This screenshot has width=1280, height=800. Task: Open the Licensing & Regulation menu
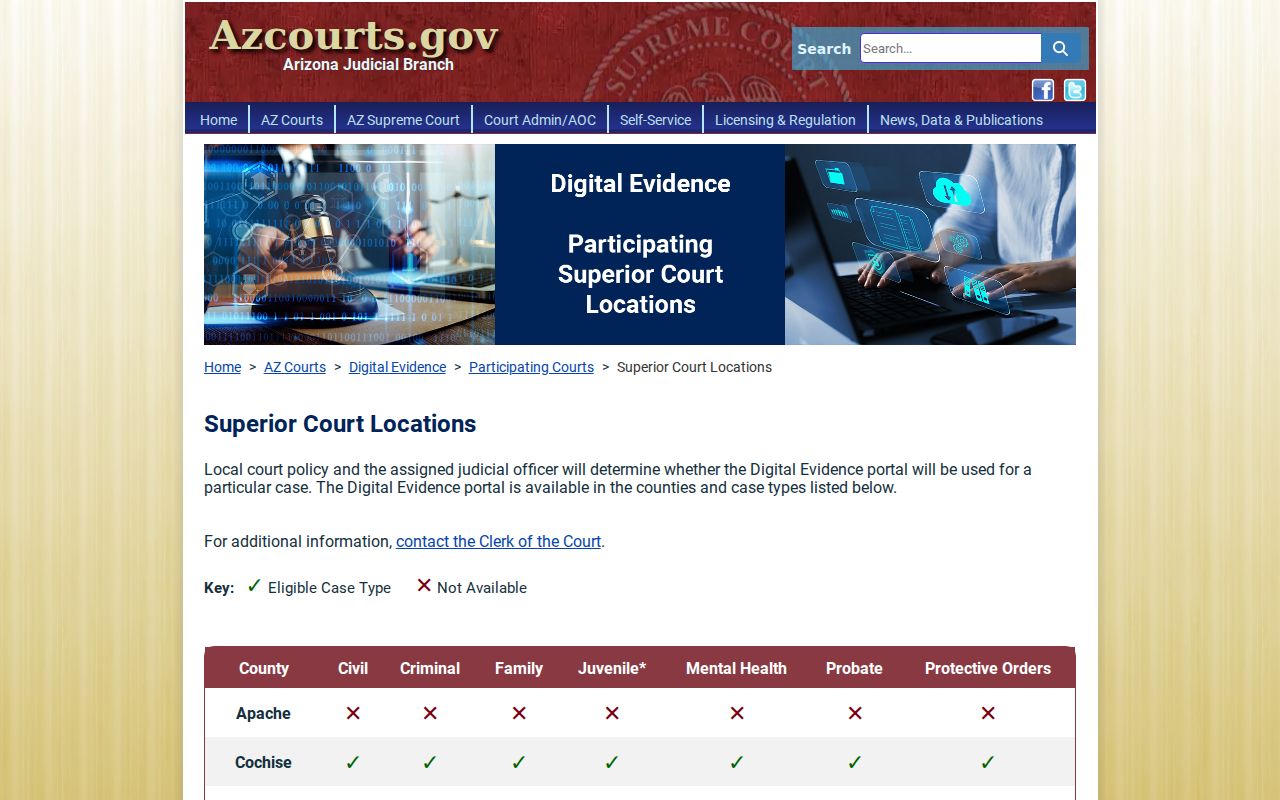[x=785, y=120]
